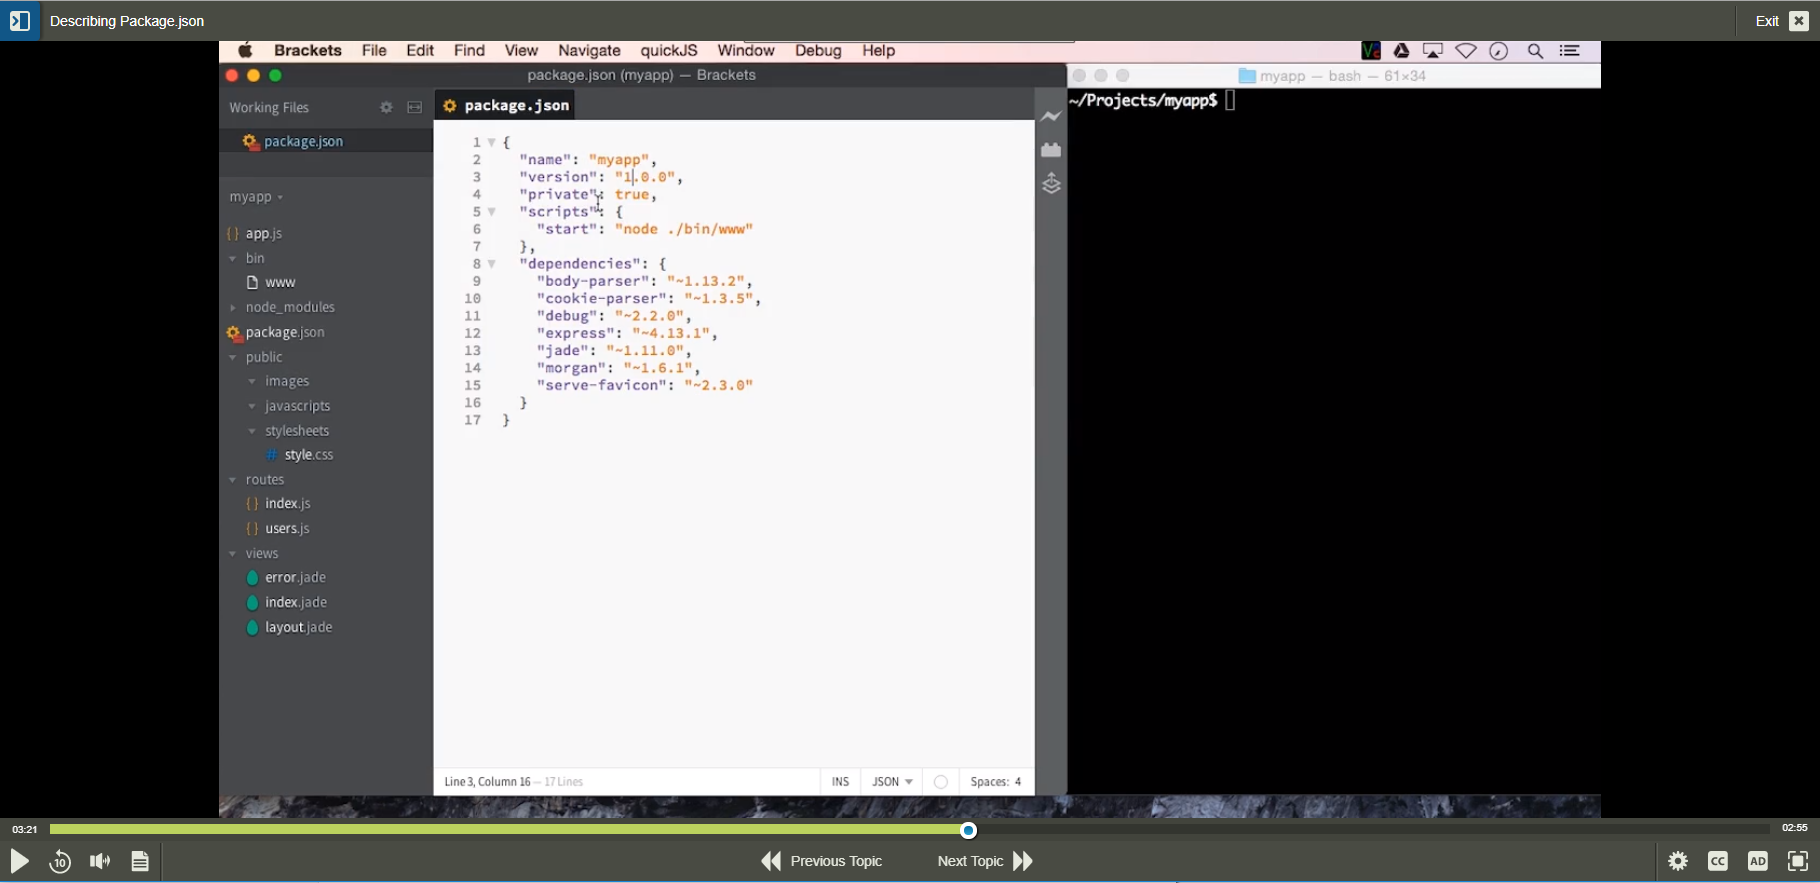Rewind the video 10 seconds
Screen dimensions: 1820x883
[x=60, y=861]
